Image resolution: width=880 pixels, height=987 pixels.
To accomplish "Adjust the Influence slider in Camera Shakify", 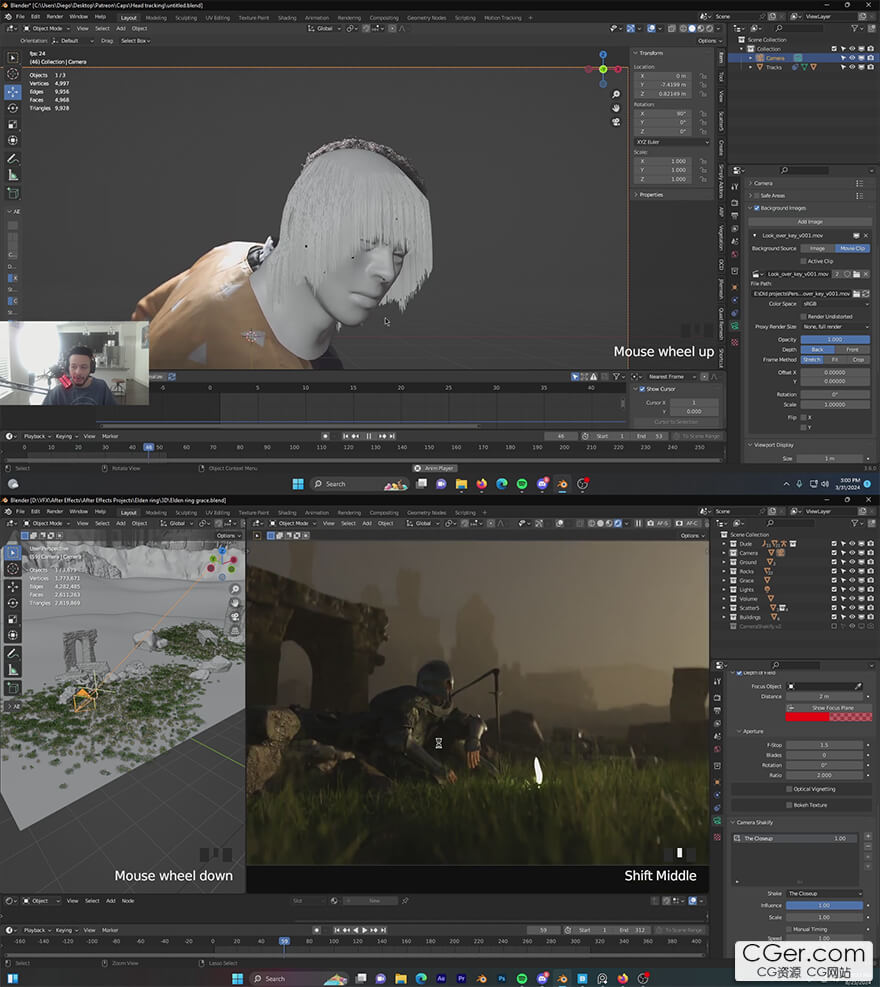I will pyautogui.click(x=824, y=905).
